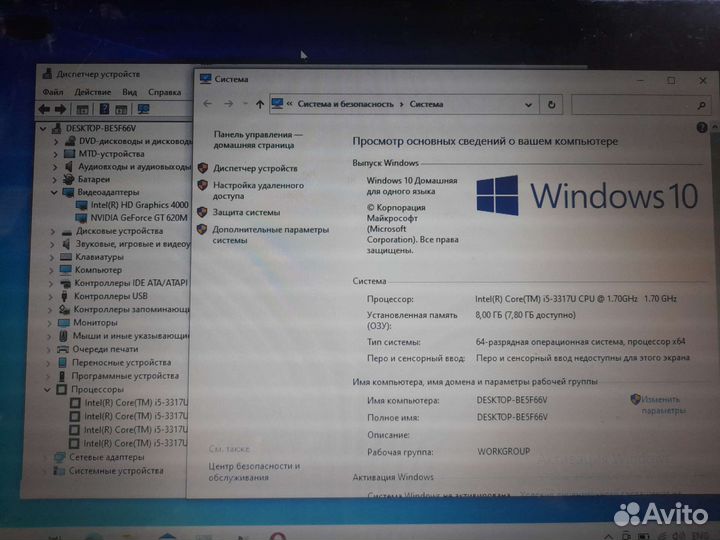Click the Forward arrow in Система window
Viewport: 720px width, 540px height.
[228, 104]
